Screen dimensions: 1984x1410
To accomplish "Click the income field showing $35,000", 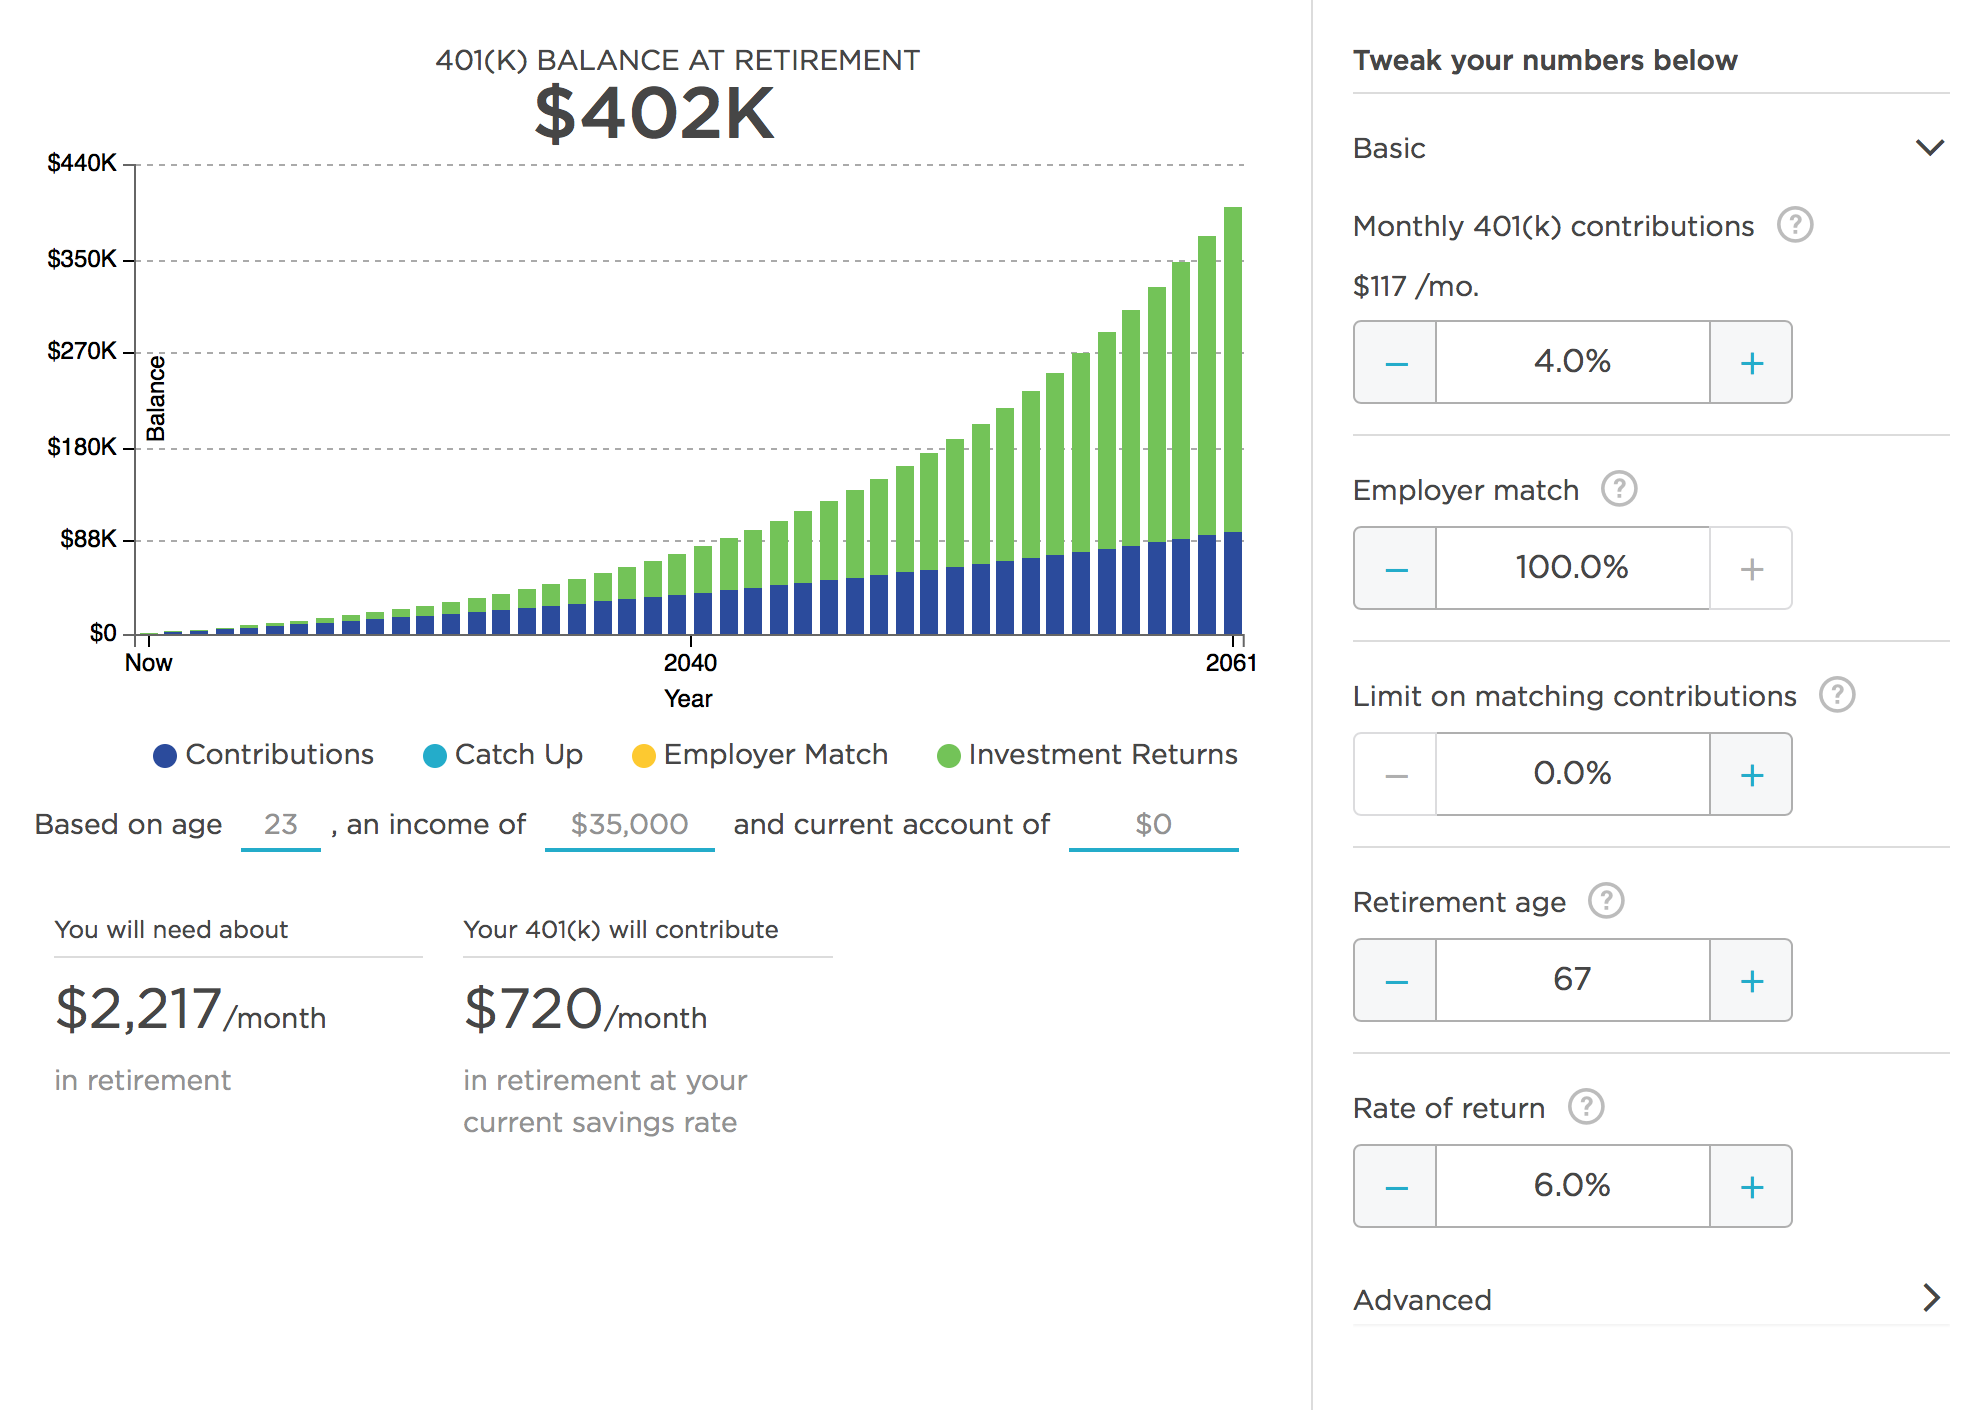I will 629,825.
